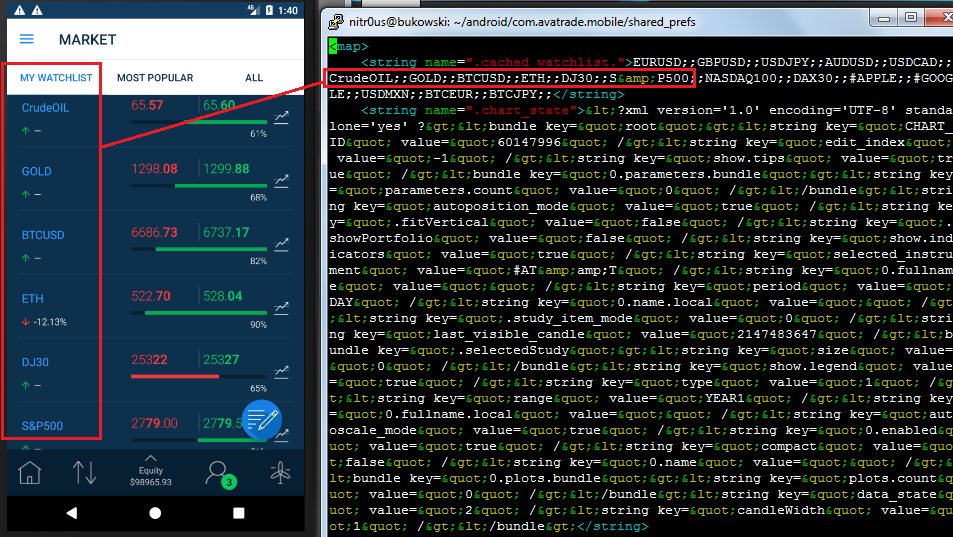Open chart icon for CrudeOIL row
This screenshot has width=953, height=537.
(x=281, y=117)
